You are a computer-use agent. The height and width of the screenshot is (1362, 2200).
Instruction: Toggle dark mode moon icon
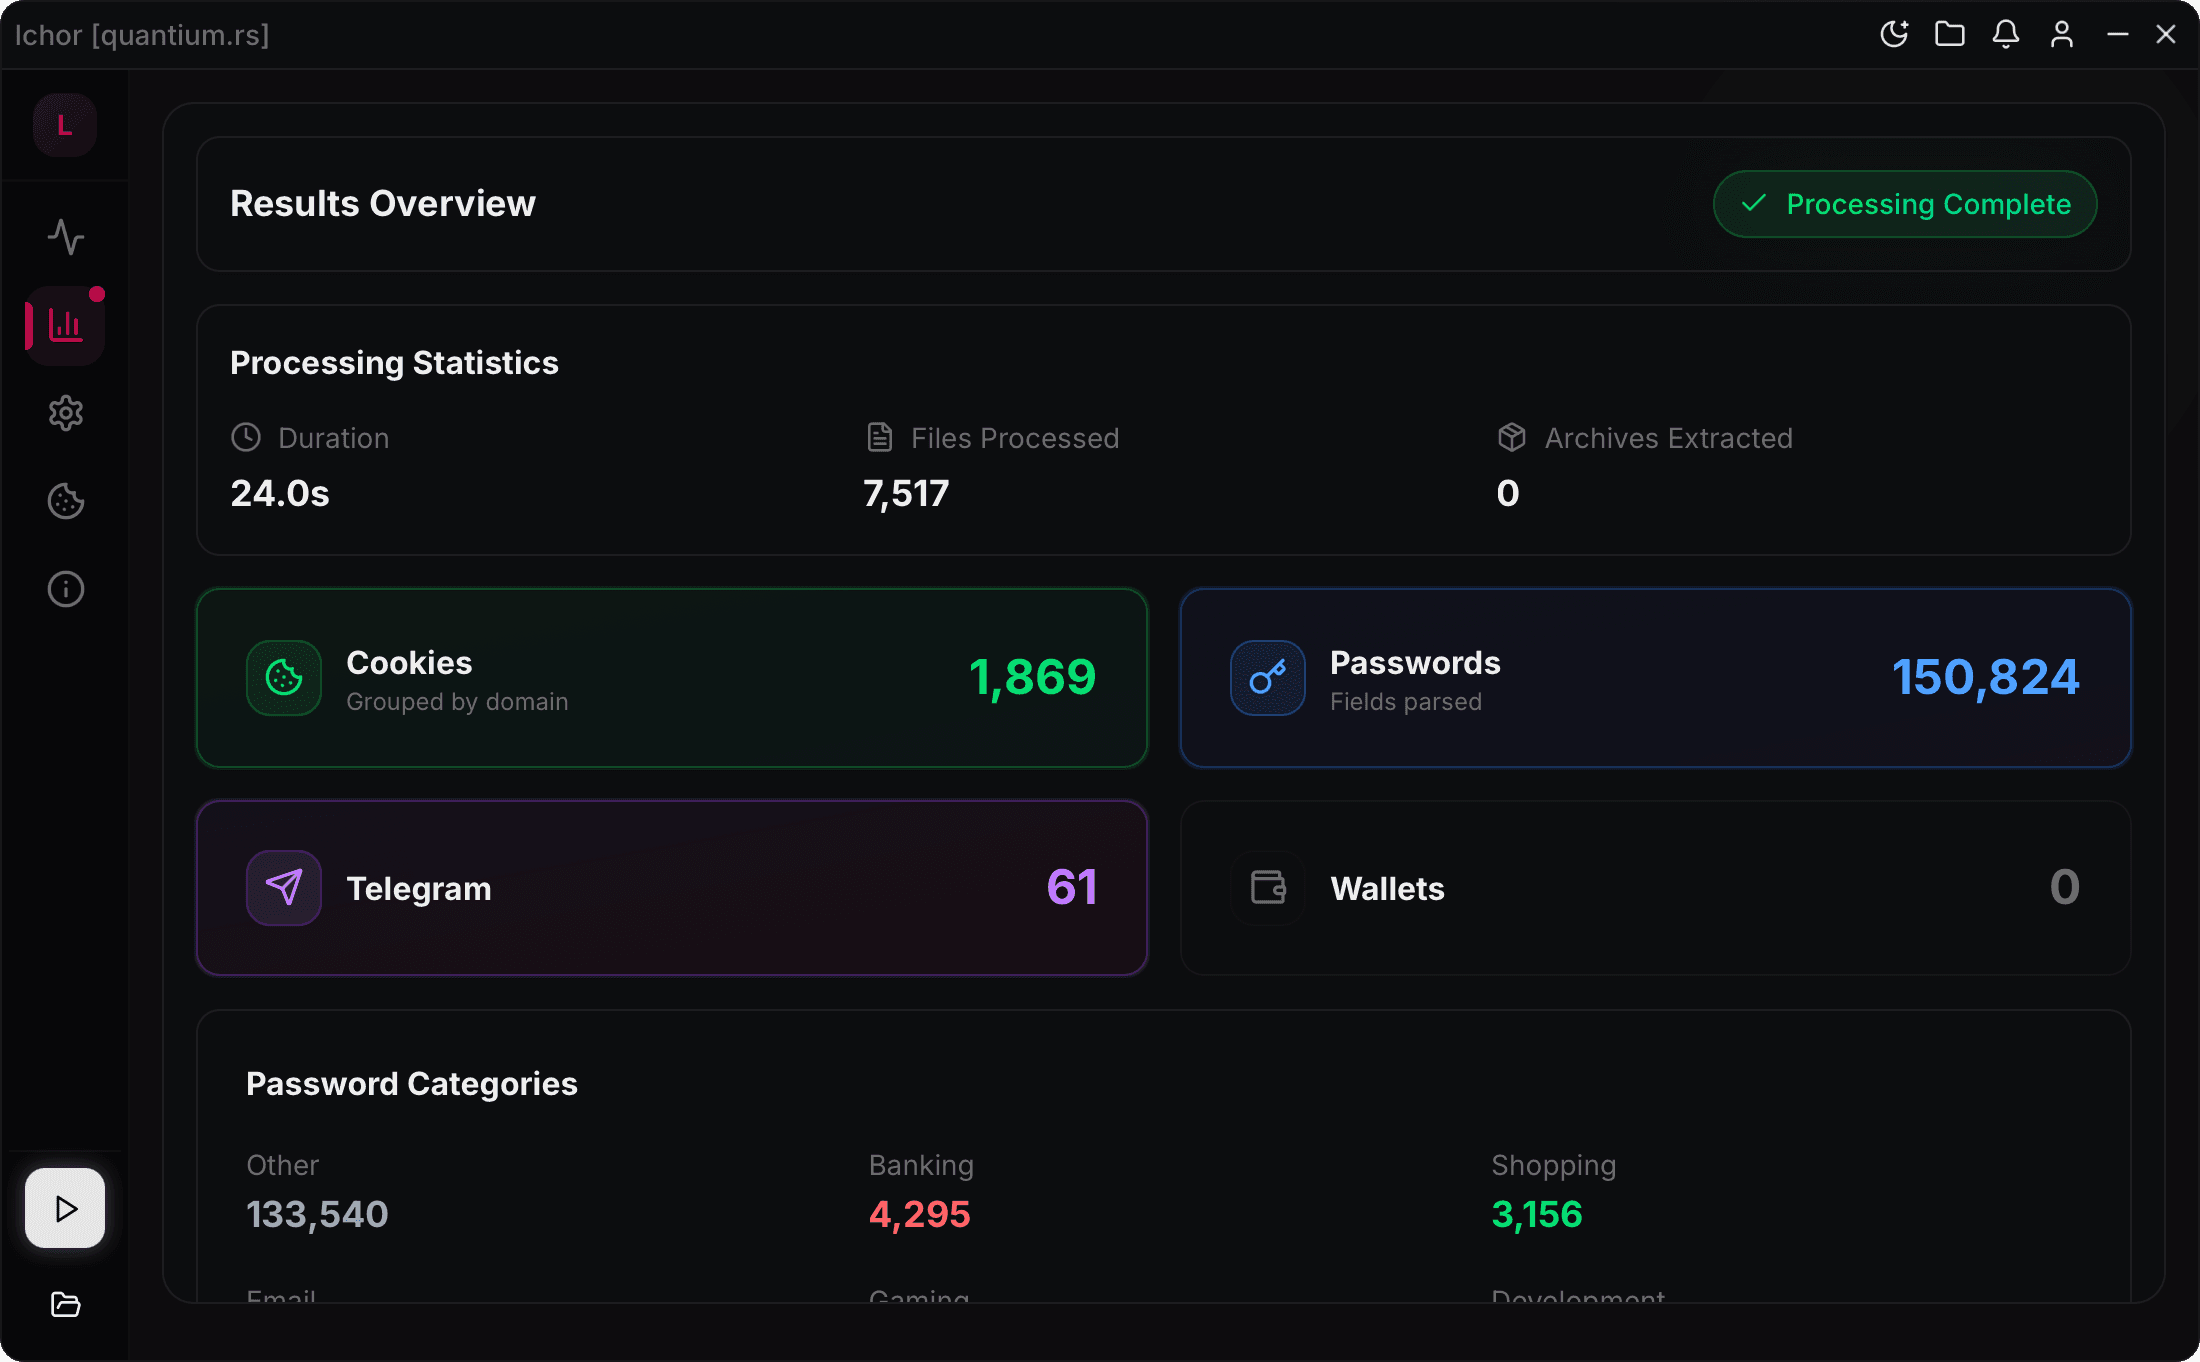tap(1894, 34)
